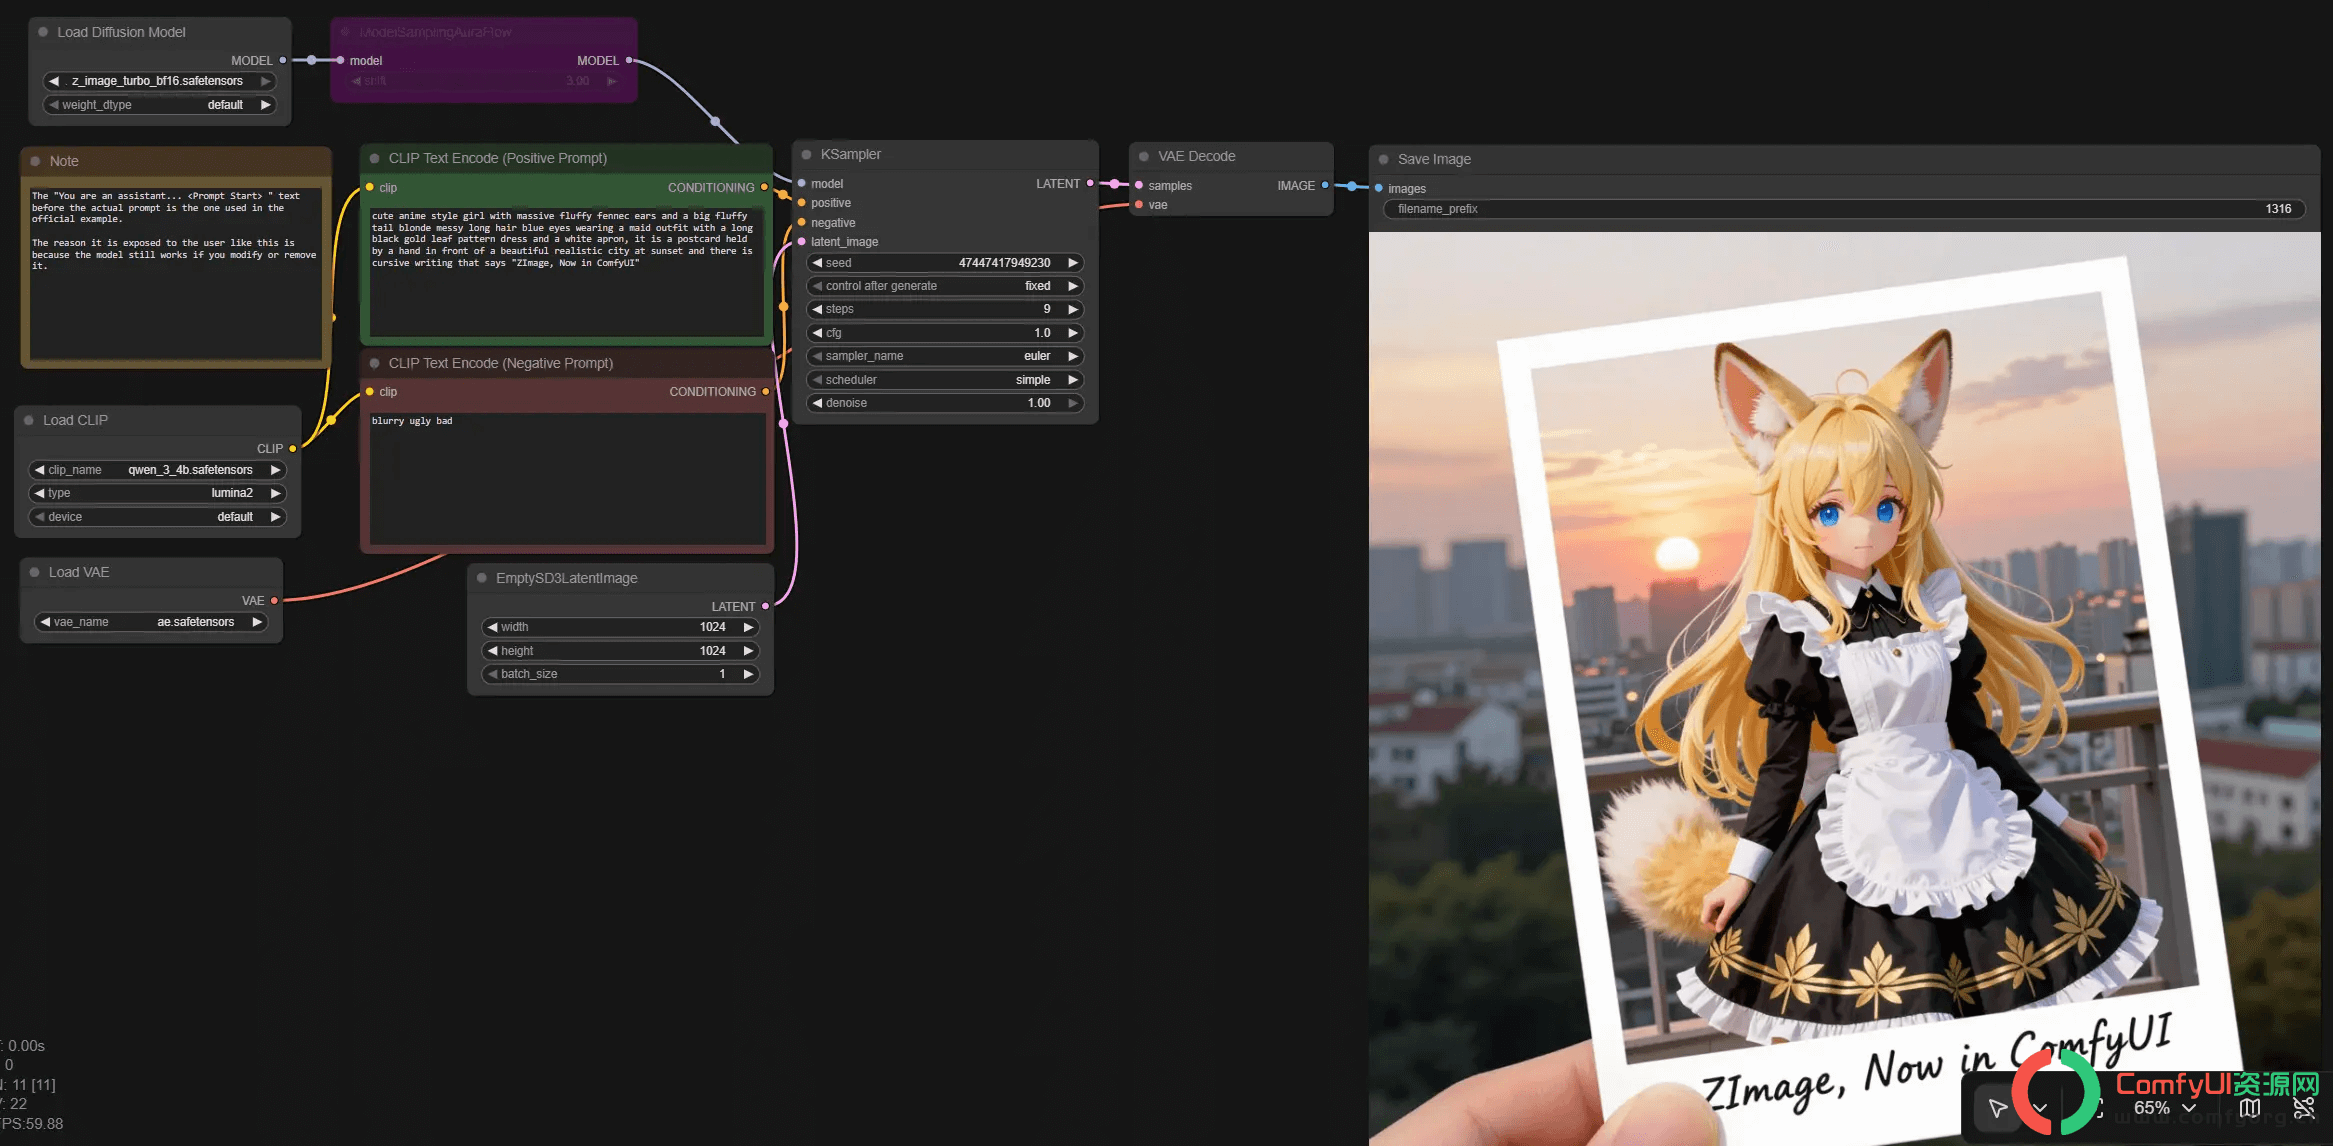Click inside the Note text area
Viewport: 2333px width, 1146px height.
[176, 273]
